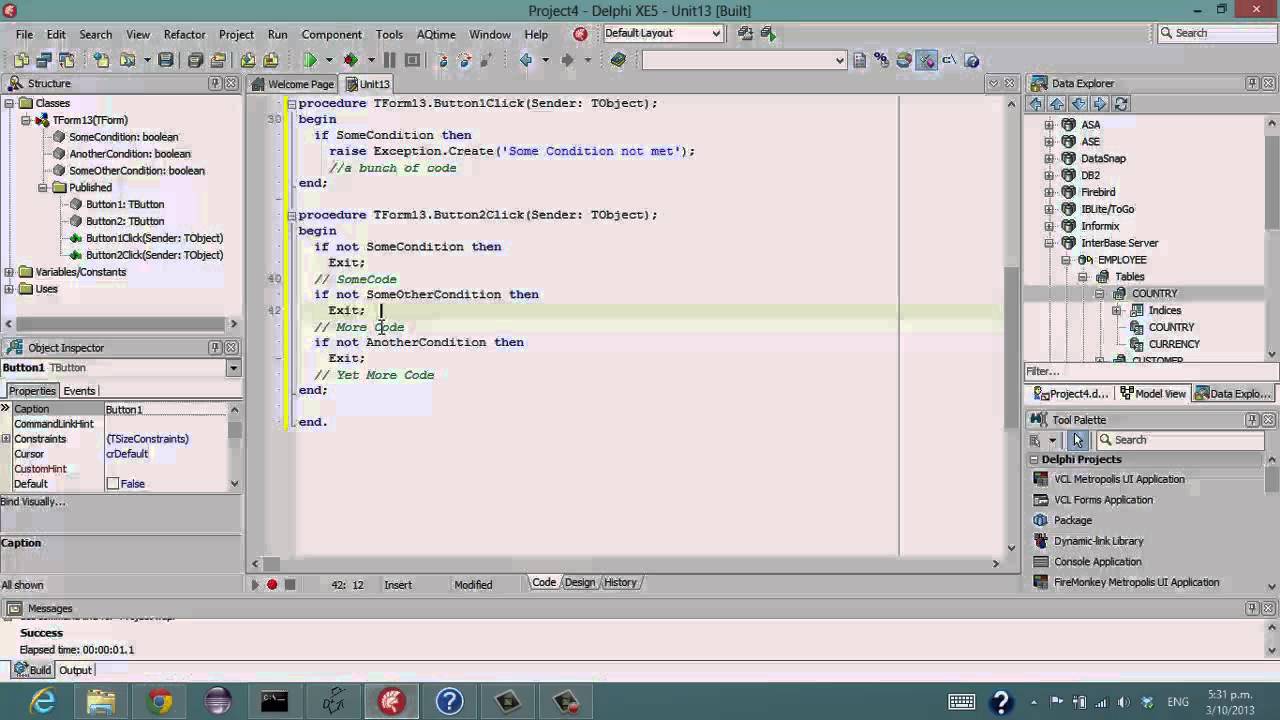Click the play macro icon in editor status bar
The image size is (1280, 720).
click(x=254, y=584)
